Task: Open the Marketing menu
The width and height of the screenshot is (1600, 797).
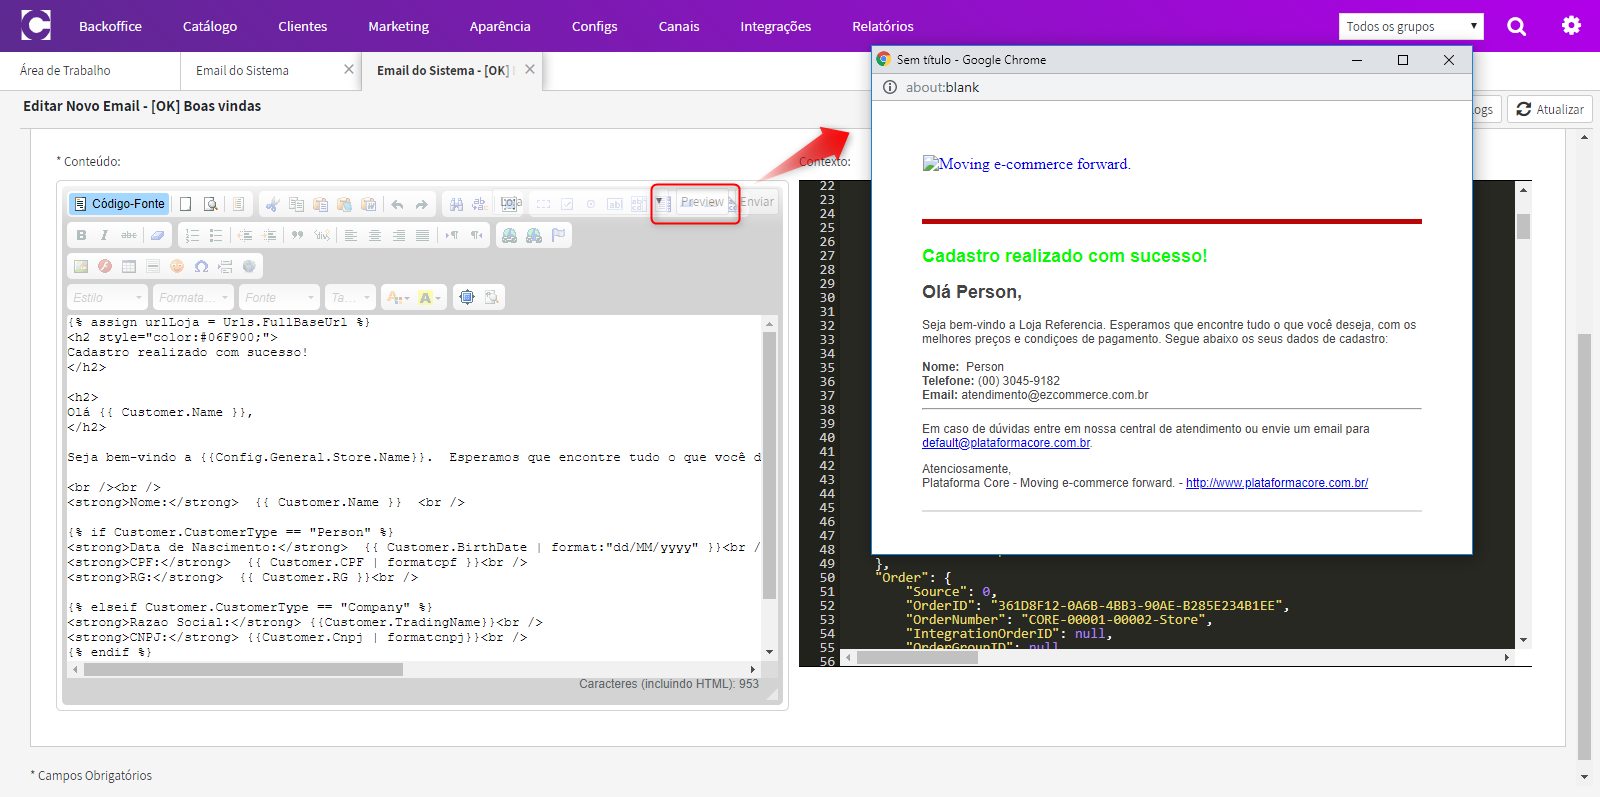Action: [x=398, y=26]
